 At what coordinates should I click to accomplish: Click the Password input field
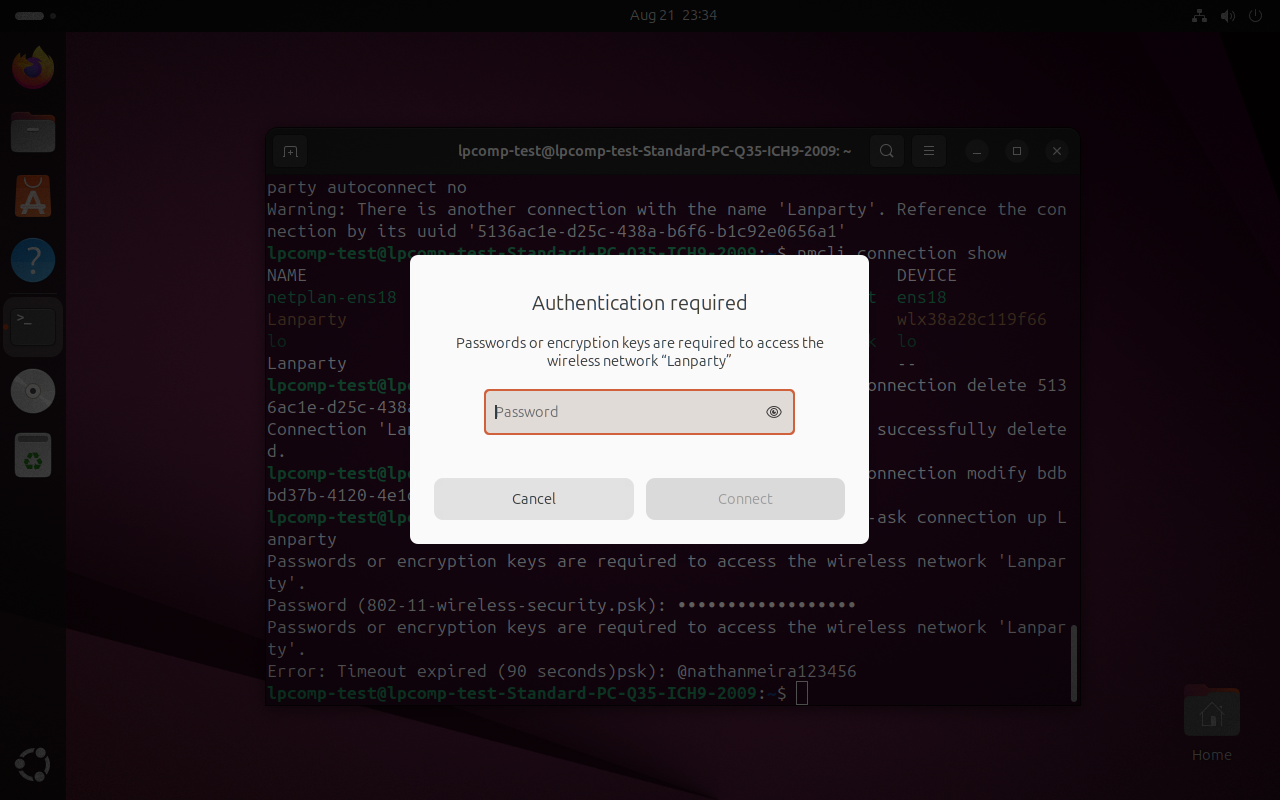coord(639,412)
